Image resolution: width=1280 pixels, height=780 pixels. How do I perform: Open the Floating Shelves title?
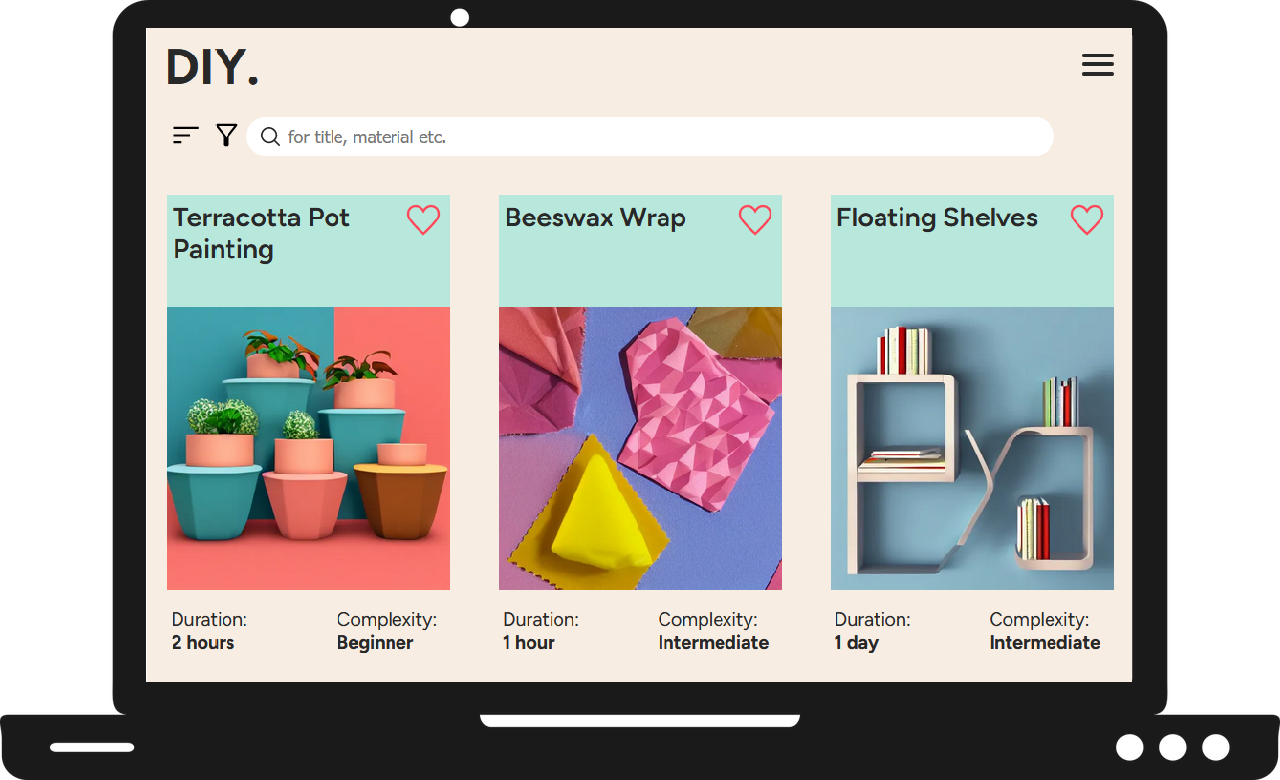[937, 218]
